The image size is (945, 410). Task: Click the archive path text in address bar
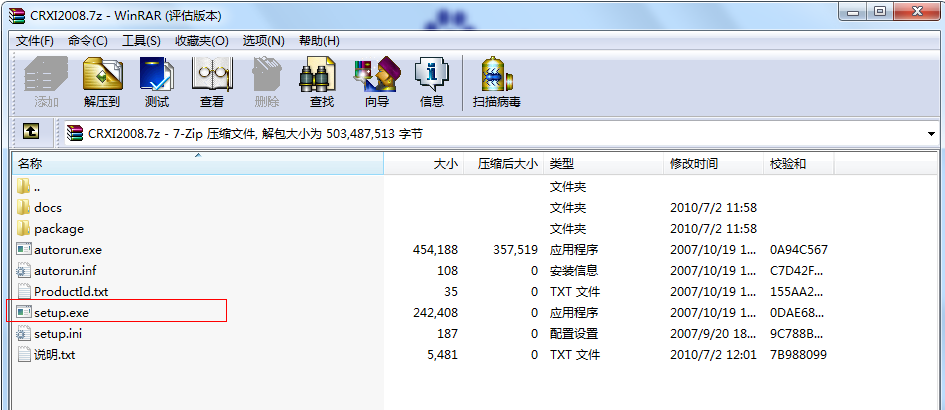click(x=256, y=133)
